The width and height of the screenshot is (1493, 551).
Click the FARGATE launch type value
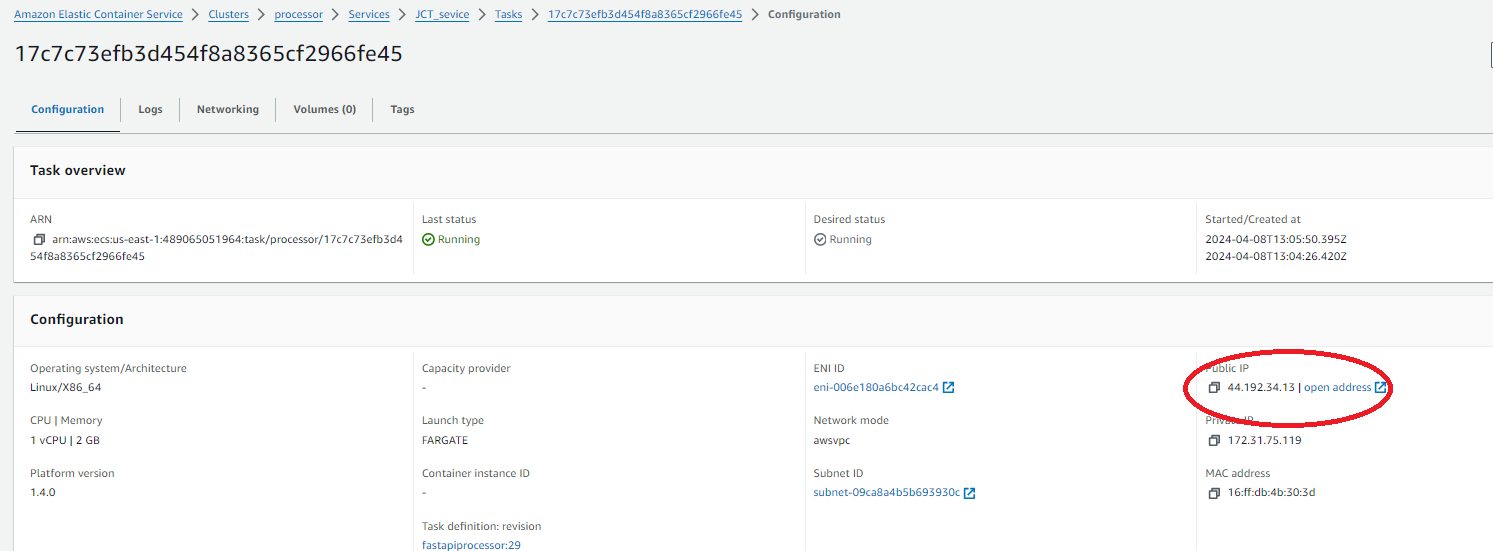point(445,441)
